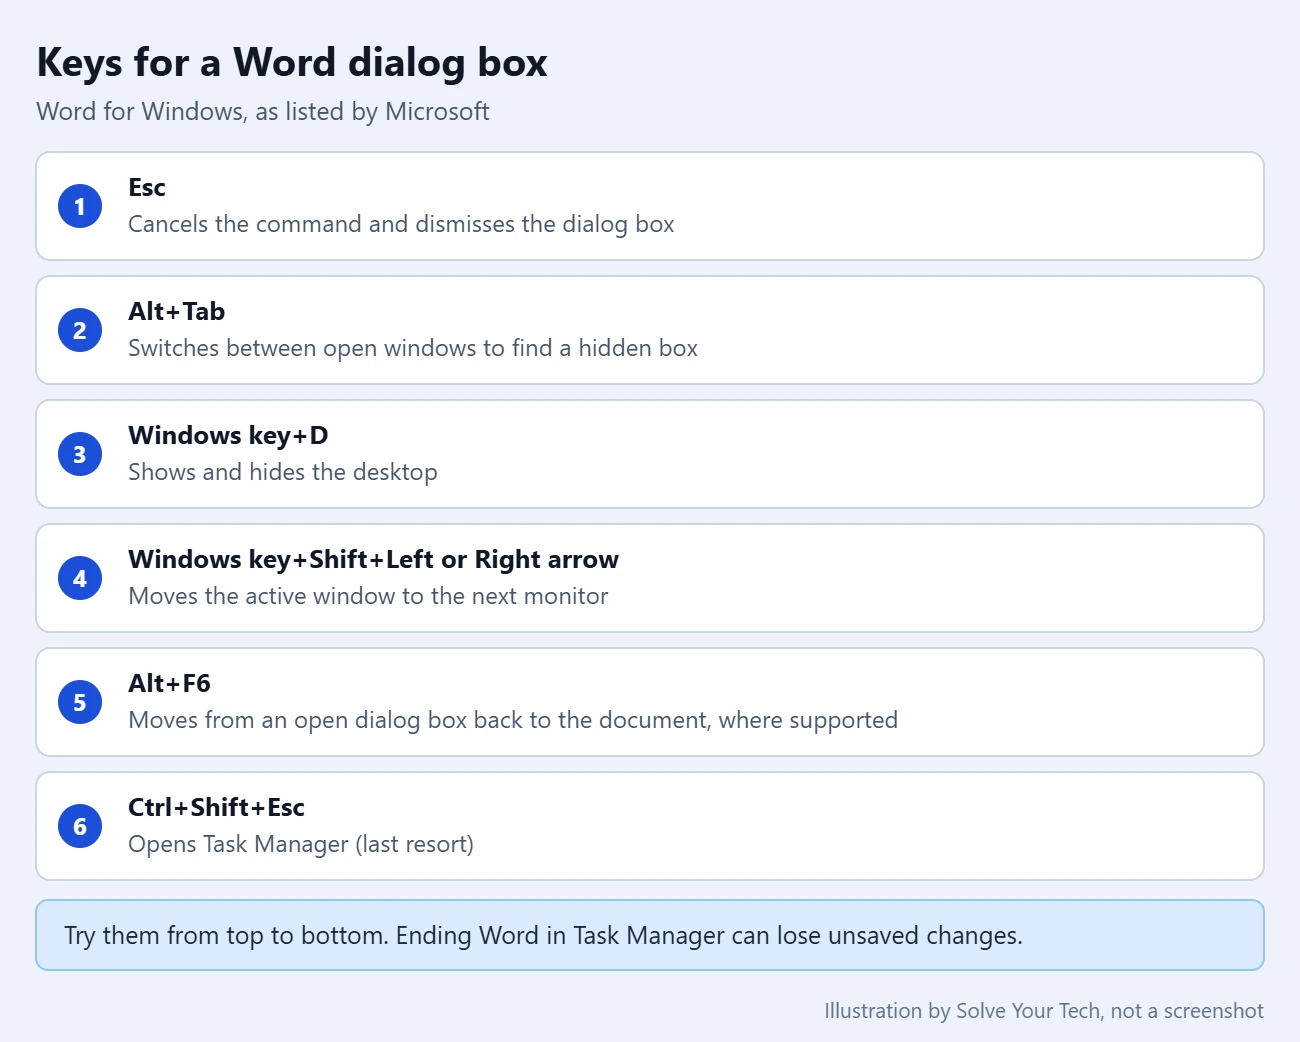Select the number 5 badge beside Alt+F6
This screenshot has width=1300, height=1042.
(80, 702)
